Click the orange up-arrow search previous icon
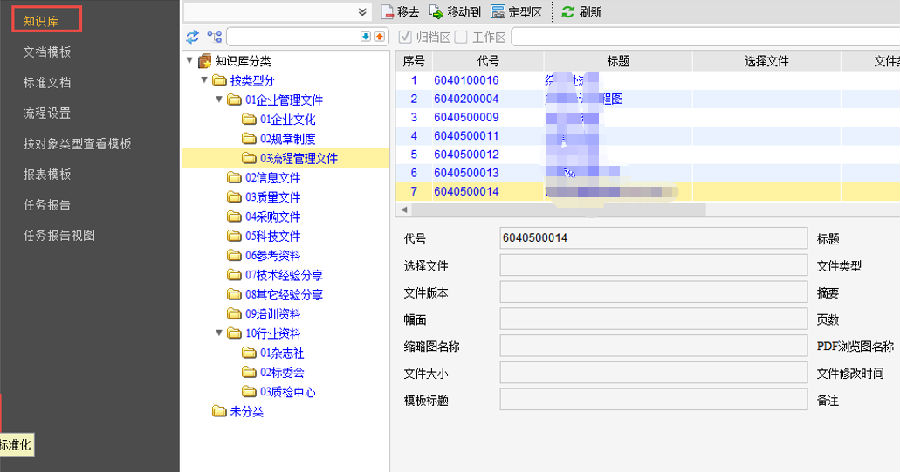 [379, 37]
